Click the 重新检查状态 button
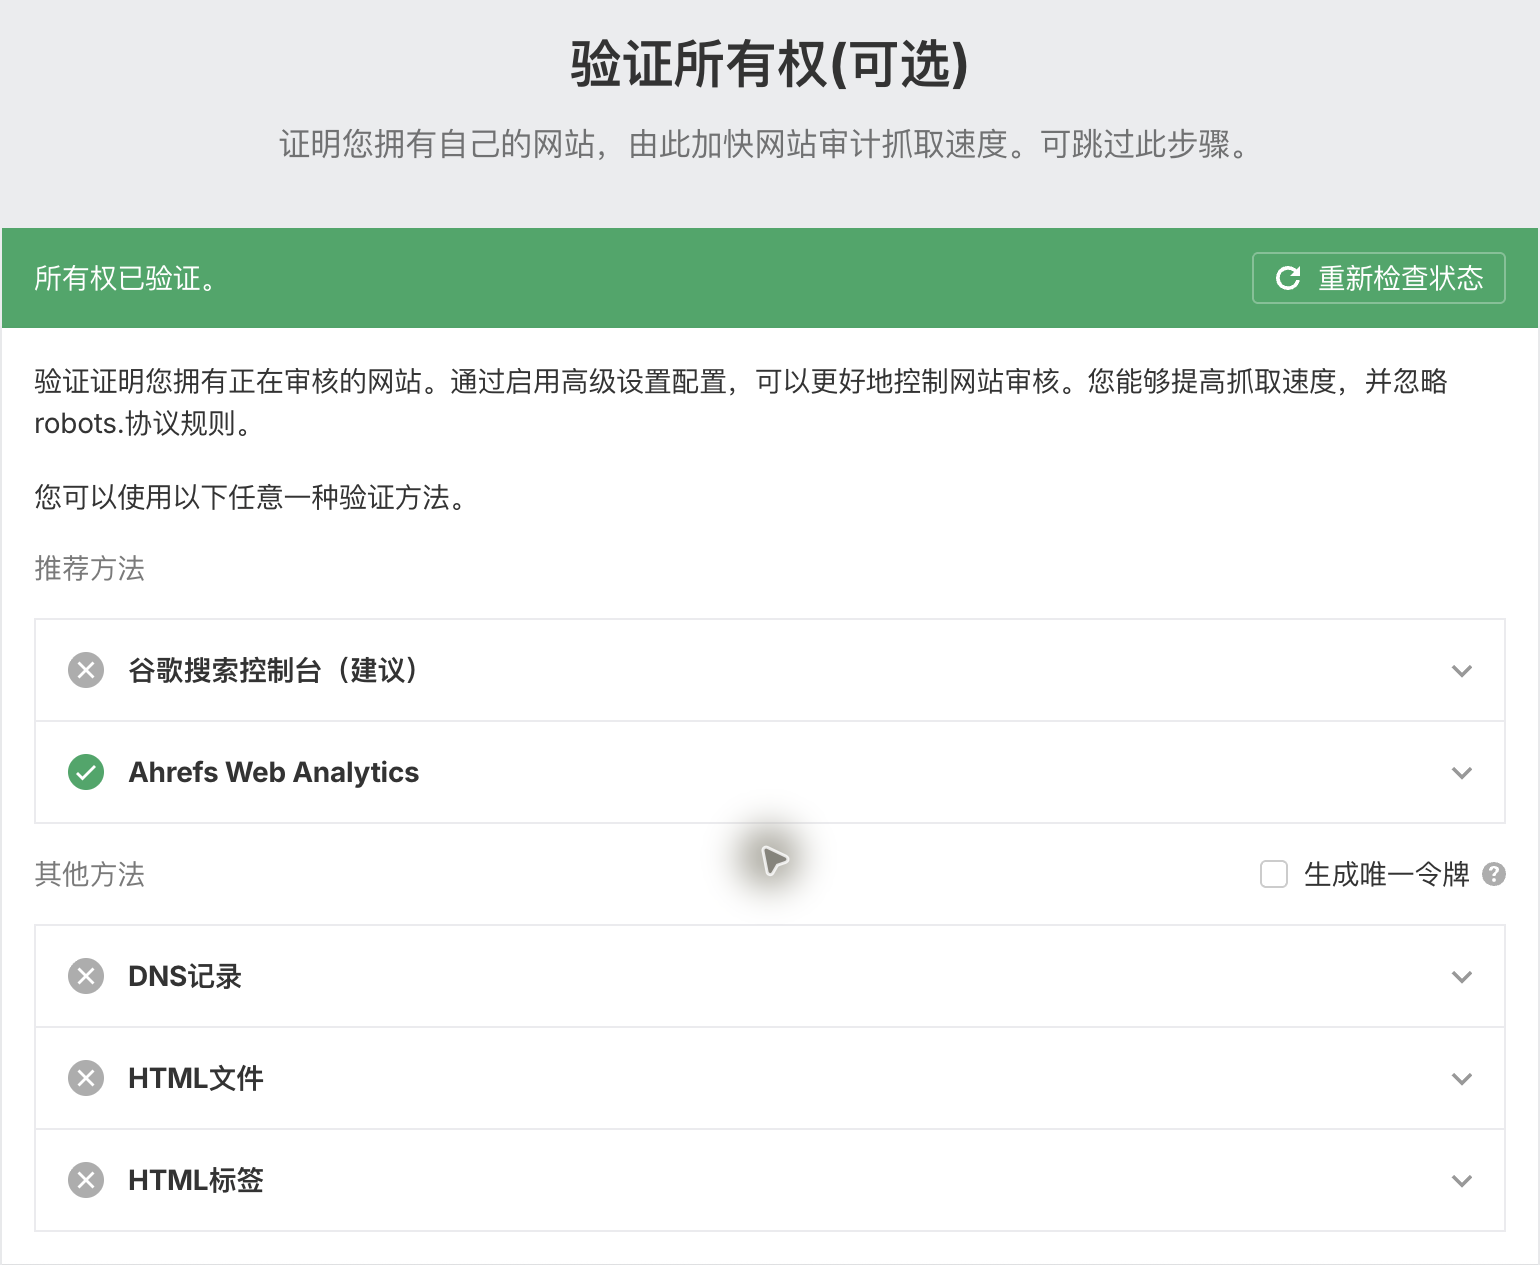1540x1265 pixels. point(1378,278)
